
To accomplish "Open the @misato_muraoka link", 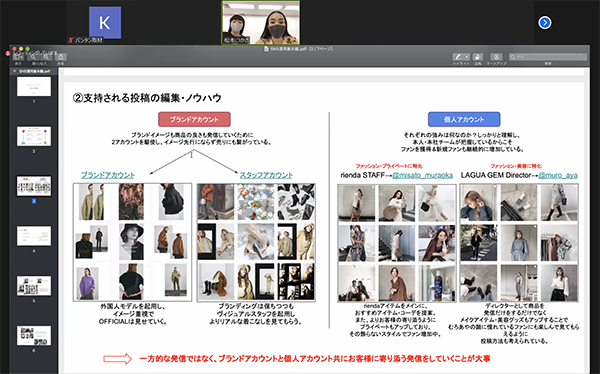I will point(422,175).
